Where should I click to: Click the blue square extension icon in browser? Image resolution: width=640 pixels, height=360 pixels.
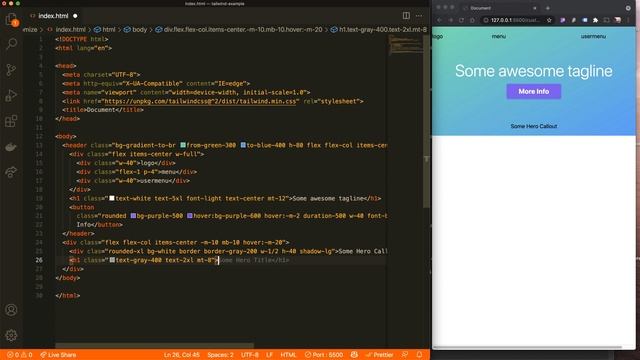click(x=585, y=20)
